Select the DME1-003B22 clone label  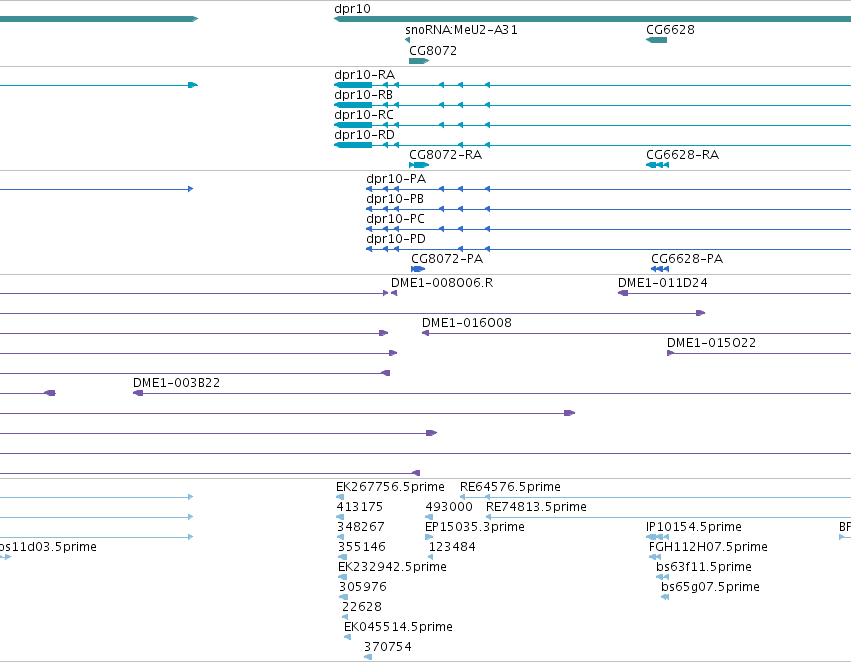click(176, 383)
